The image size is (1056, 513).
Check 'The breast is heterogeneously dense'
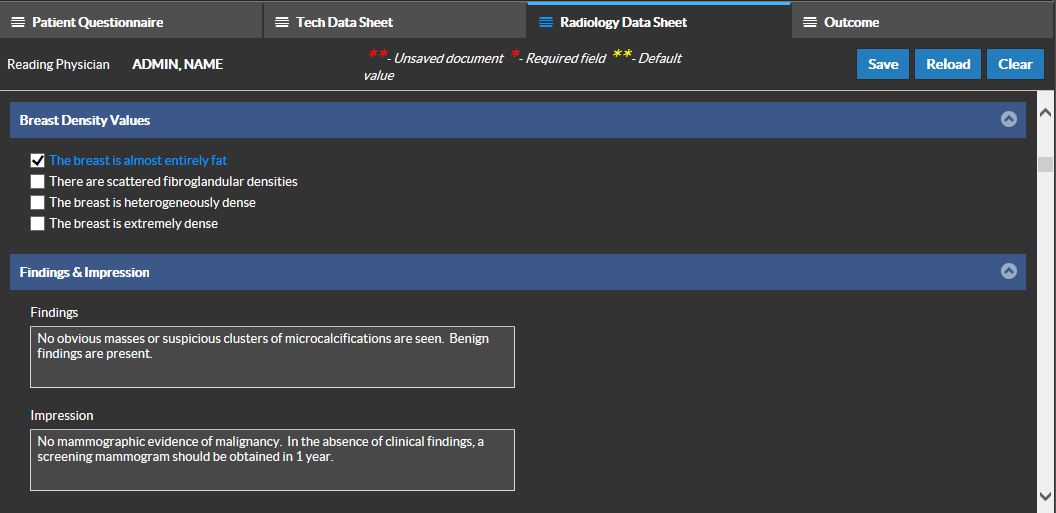38,203
